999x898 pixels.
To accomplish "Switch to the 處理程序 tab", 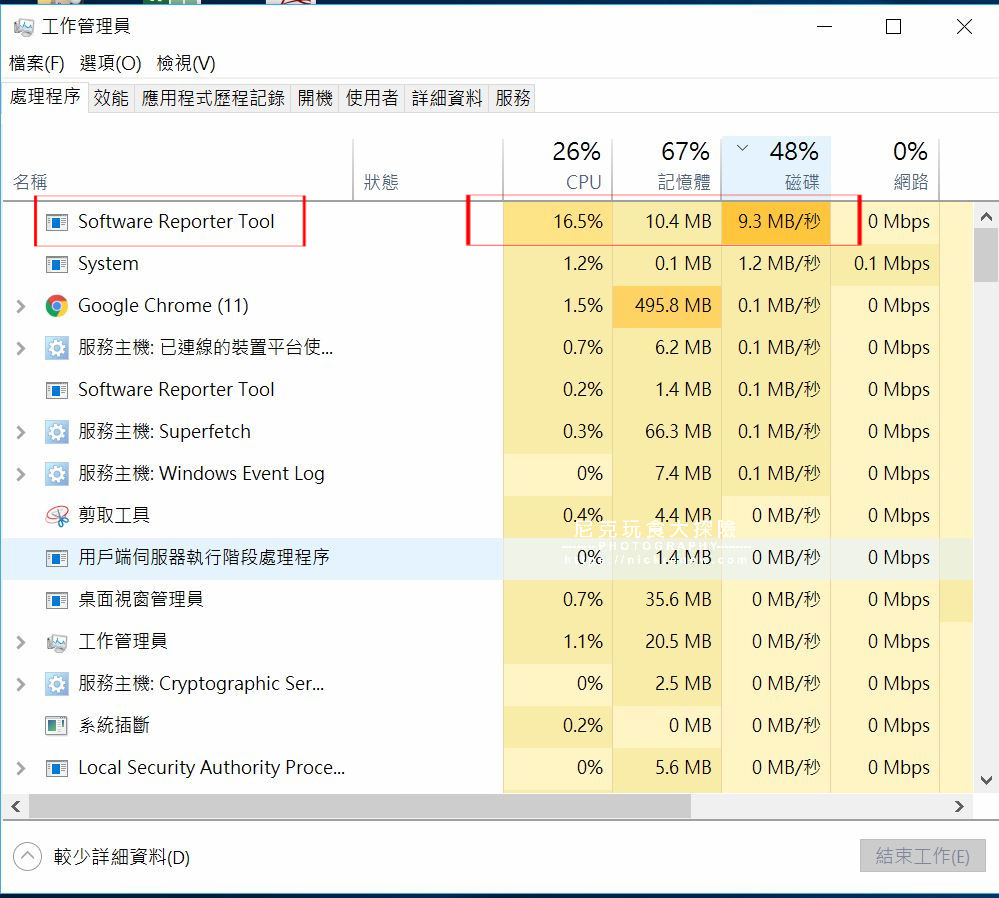I will 45,97.
